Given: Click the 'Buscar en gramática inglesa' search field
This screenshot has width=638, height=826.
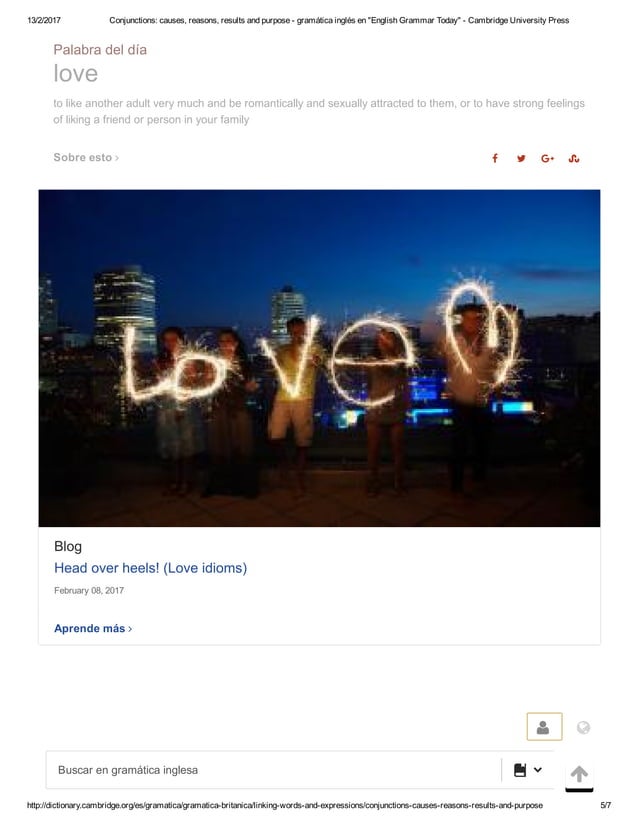Looking at the screenshot, I should (x=273, y=770).
